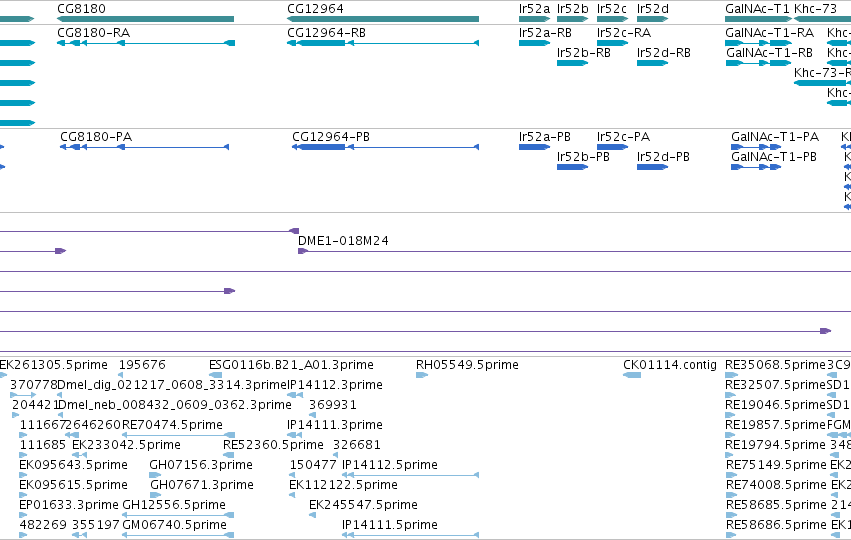Select the GM06740.5prime EST label

coord(174,525)
